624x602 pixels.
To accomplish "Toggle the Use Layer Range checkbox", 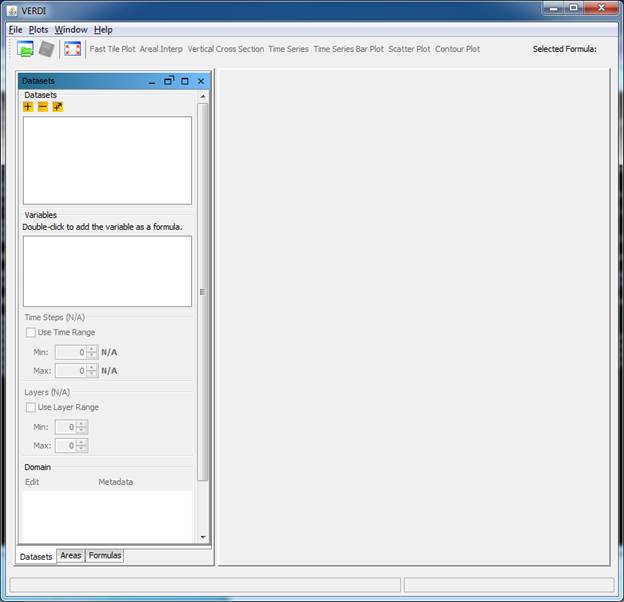I will pos(31,407).
